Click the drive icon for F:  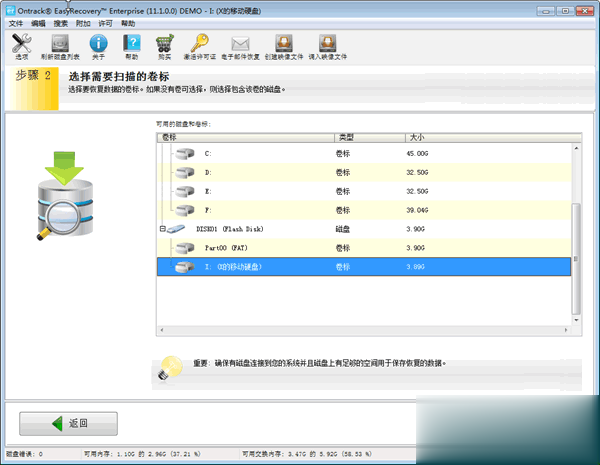click(x=185, y=210)
